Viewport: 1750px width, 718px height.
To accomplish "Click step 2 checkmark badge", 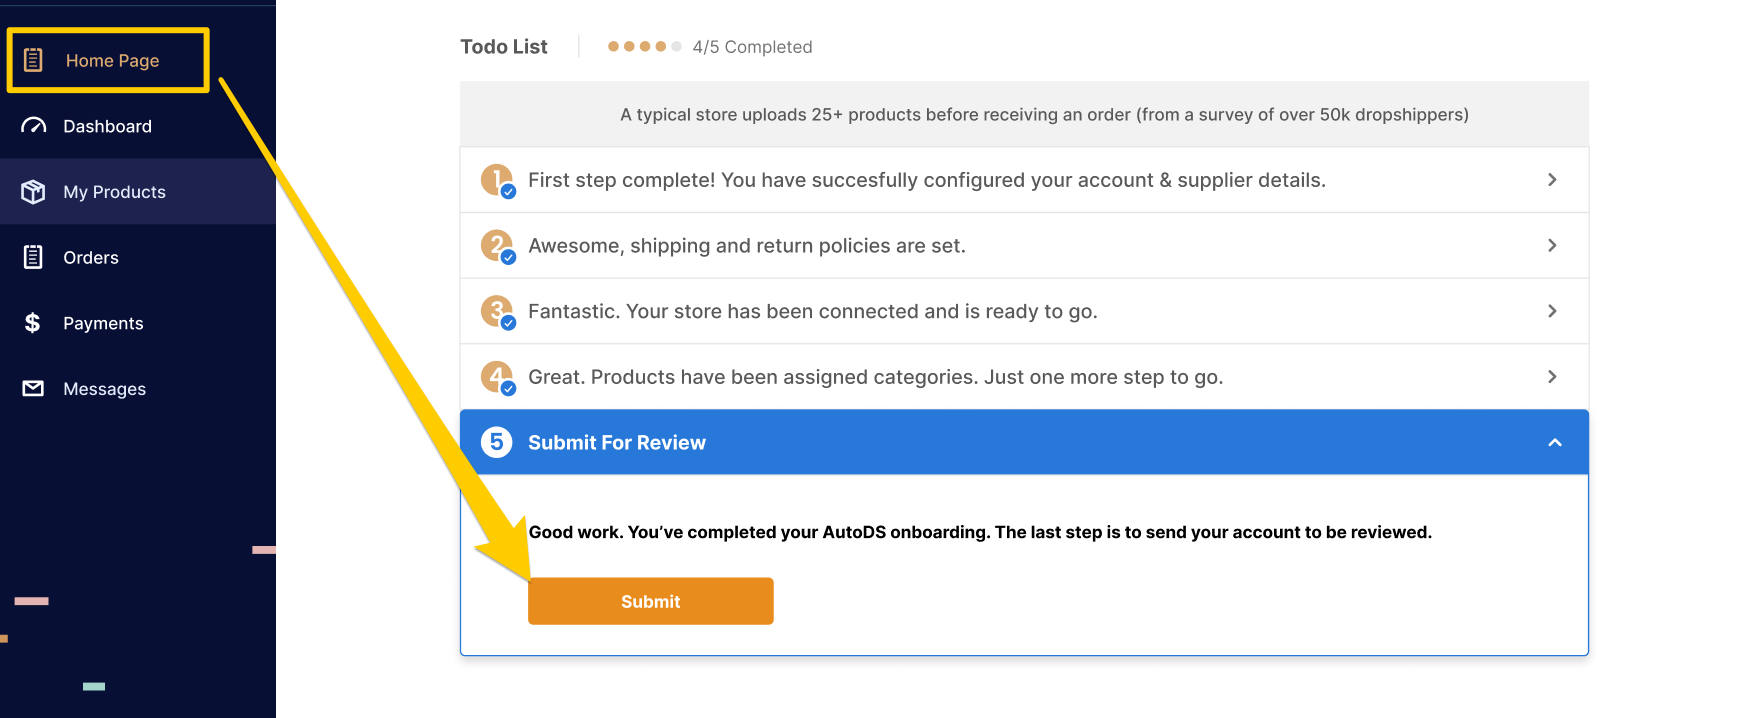I will coord(508,257).
